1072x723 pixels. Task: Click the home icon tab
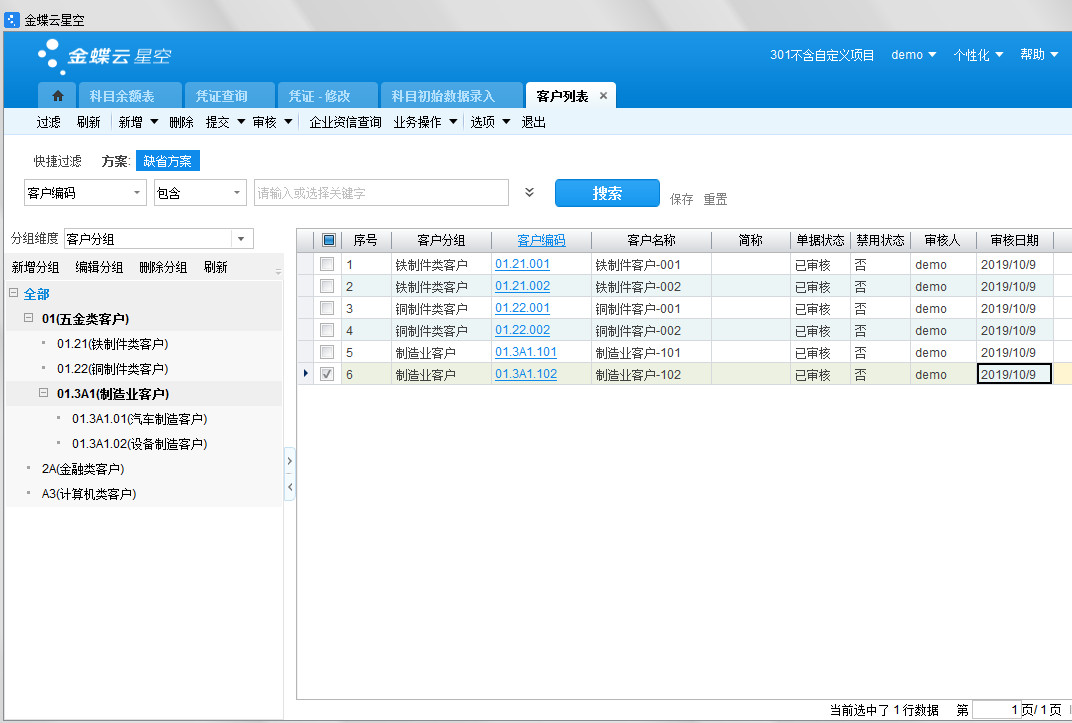[x=57, y=96]
